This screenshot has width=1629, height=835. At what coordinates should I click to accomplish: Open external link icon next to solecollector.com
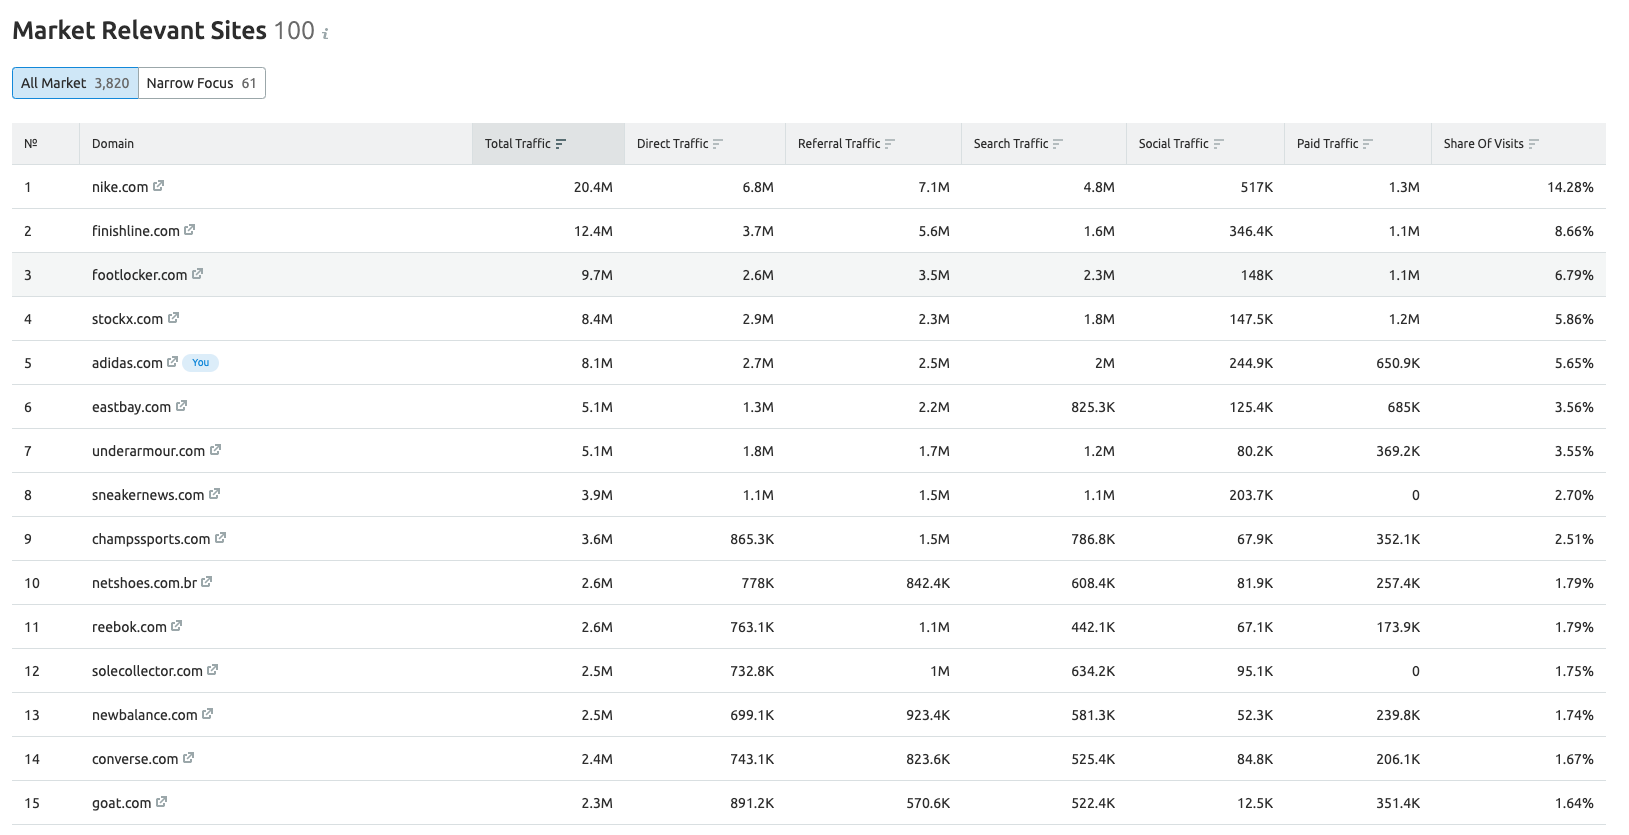click(212, 670)
